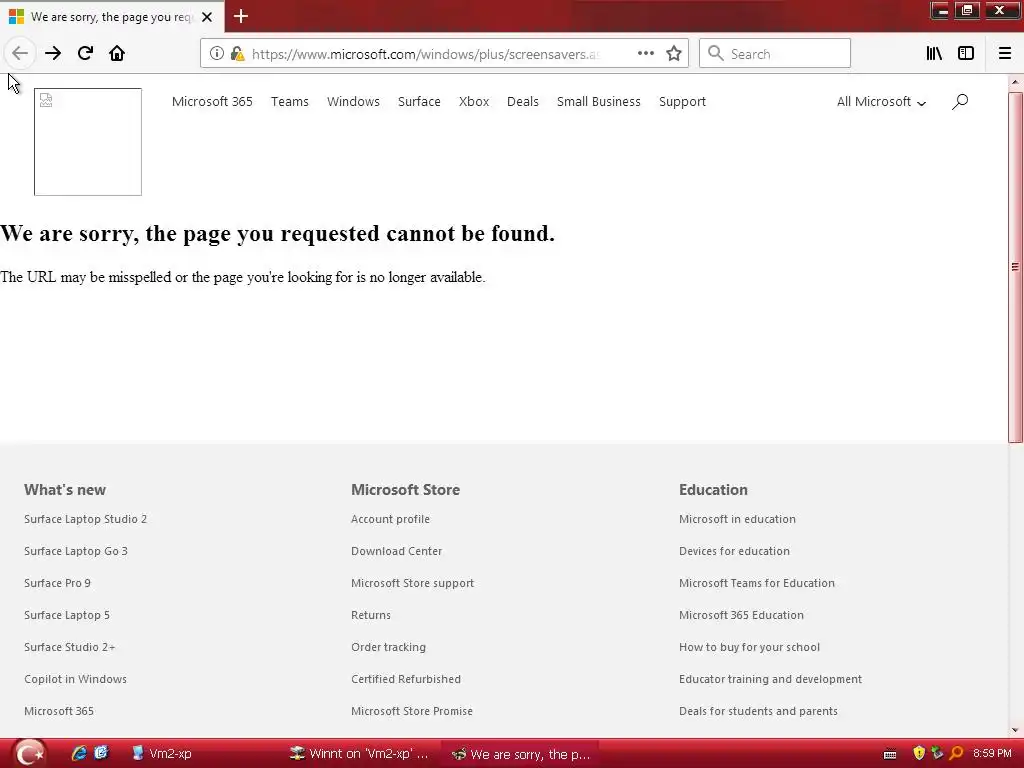Screen dimensions: 1024x768
Task: Click second quick launch icon
Action: (101, 753)
